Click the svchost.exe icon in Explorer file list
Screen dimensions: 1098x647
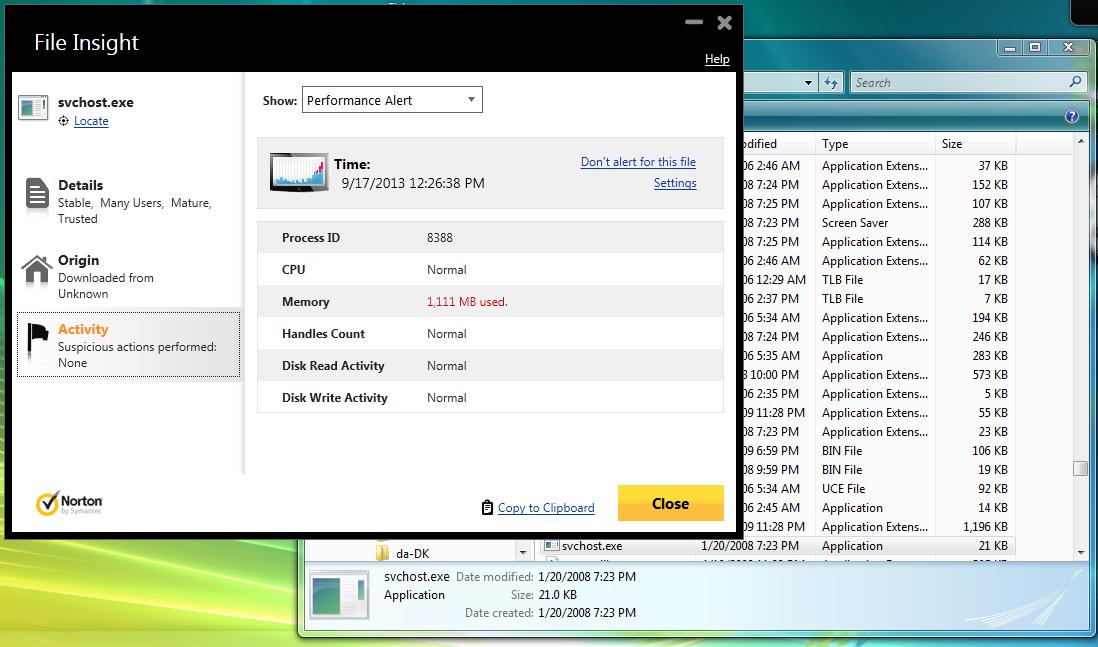[x=552, y=545]
